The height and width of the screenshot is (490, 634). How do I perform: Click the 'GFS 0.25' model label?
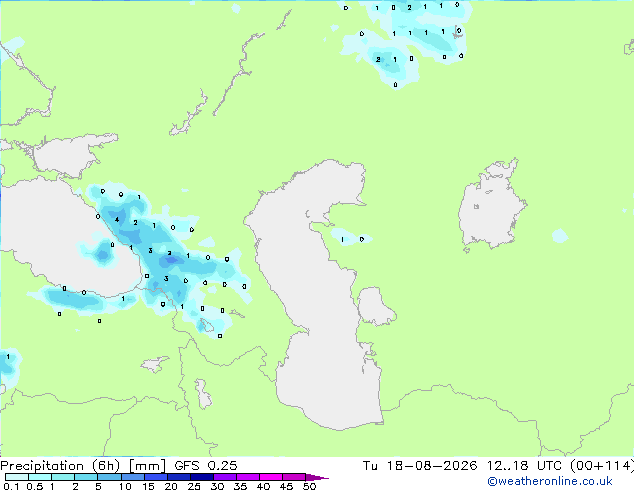pyautogui.click(x=206, y=466)
